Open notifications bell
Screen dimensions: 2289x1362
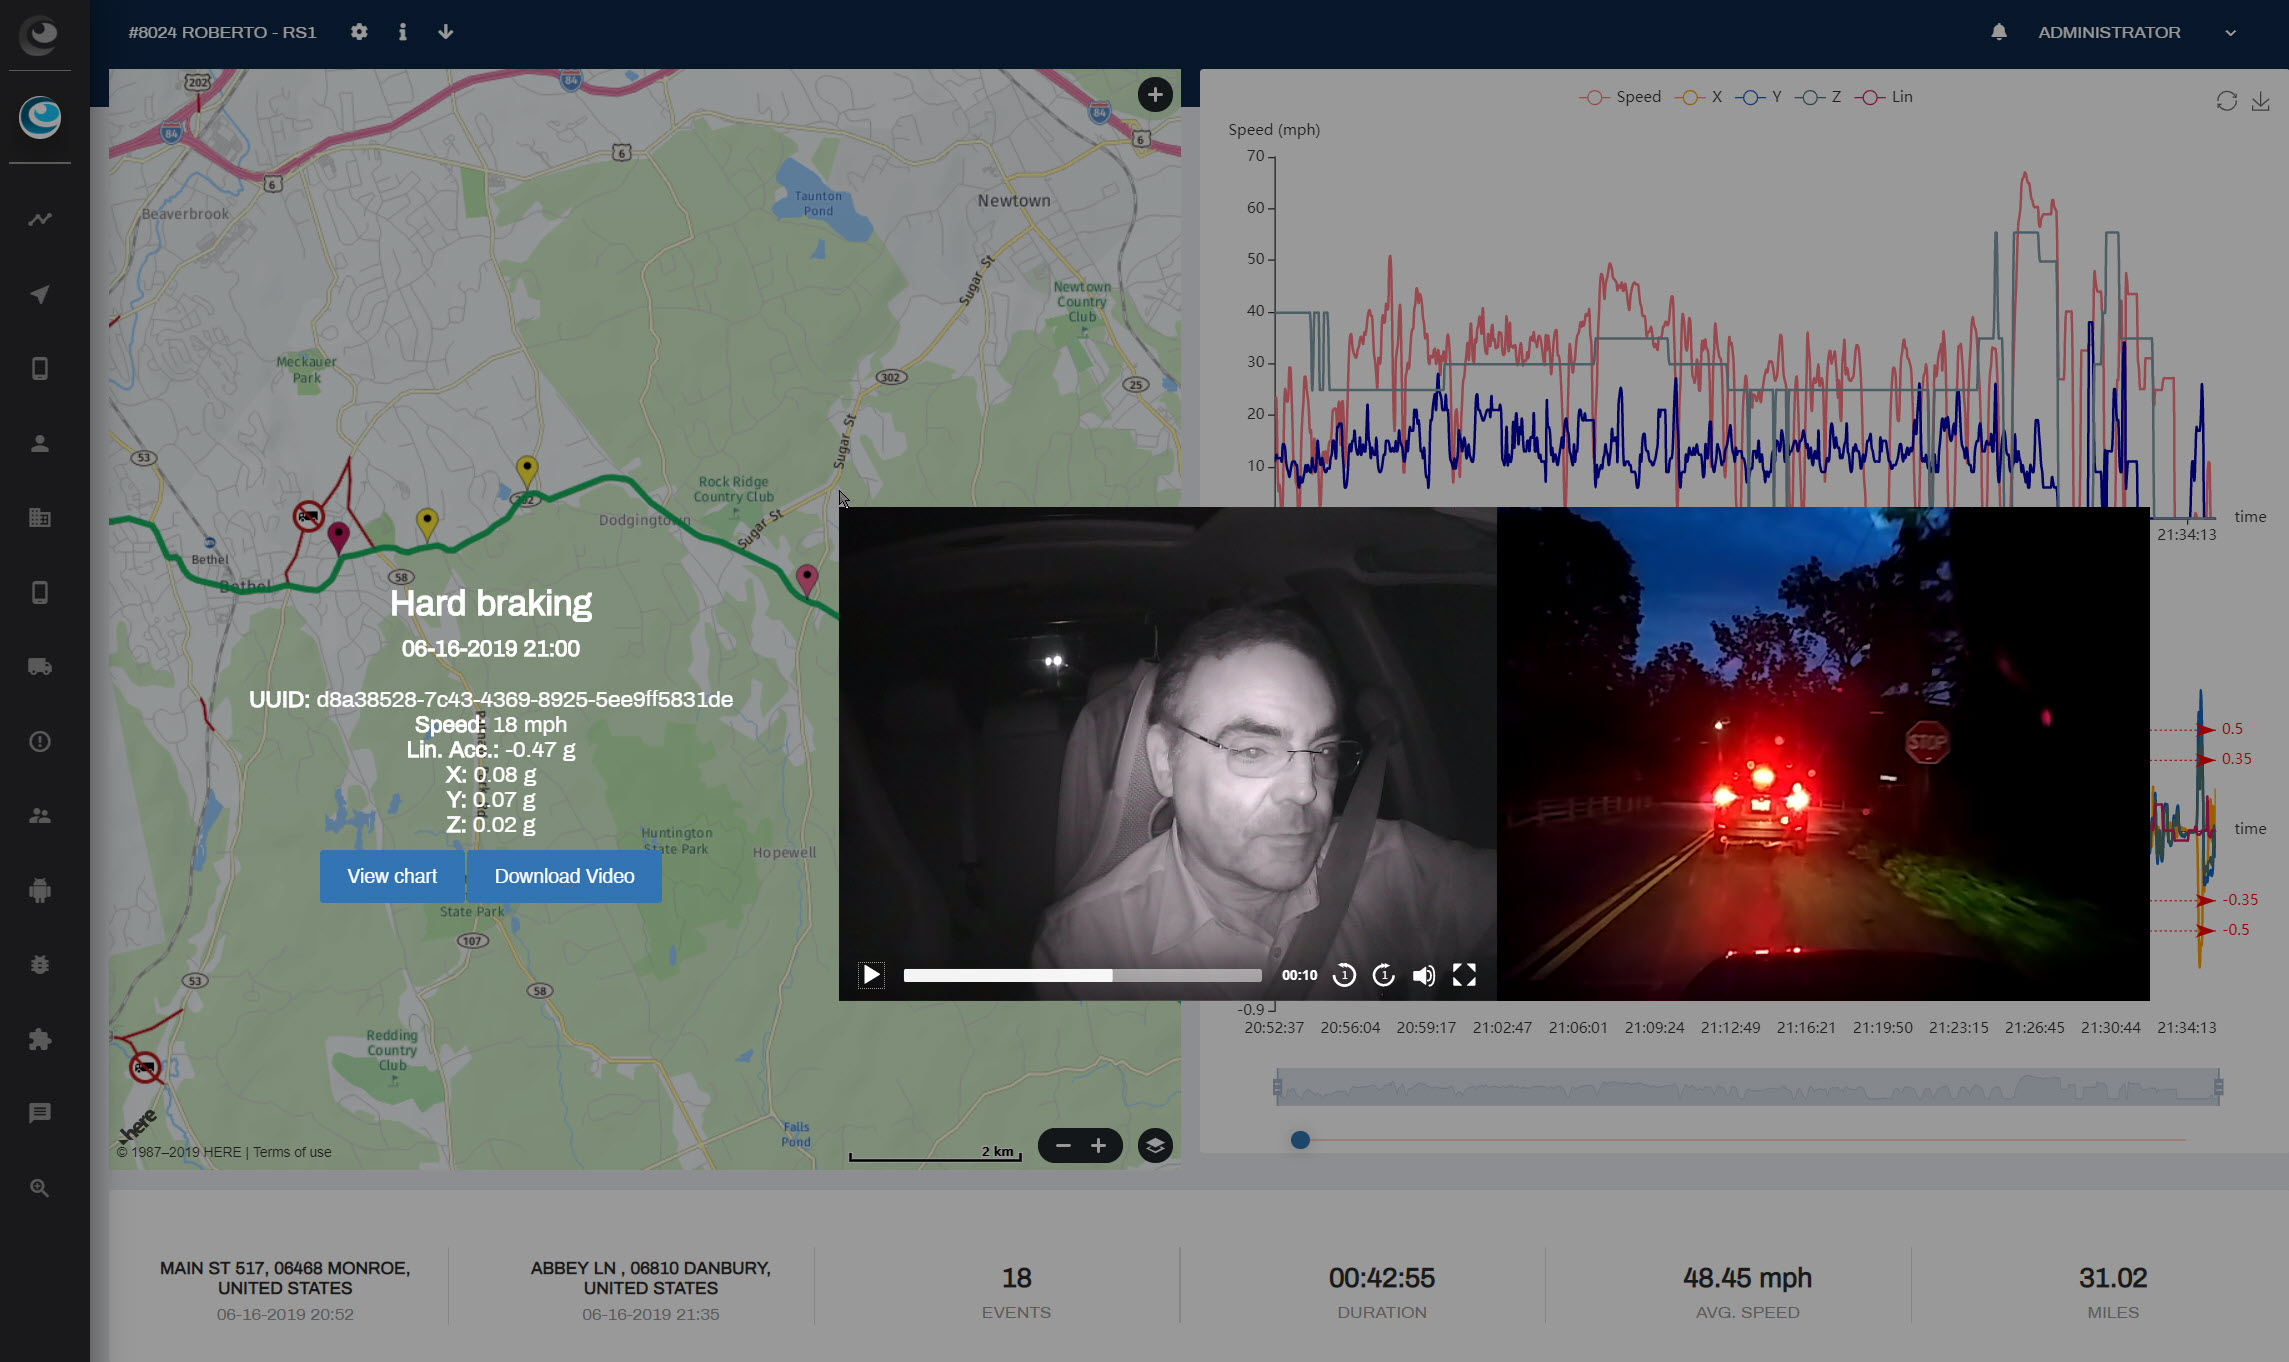tap(1998, 32)
